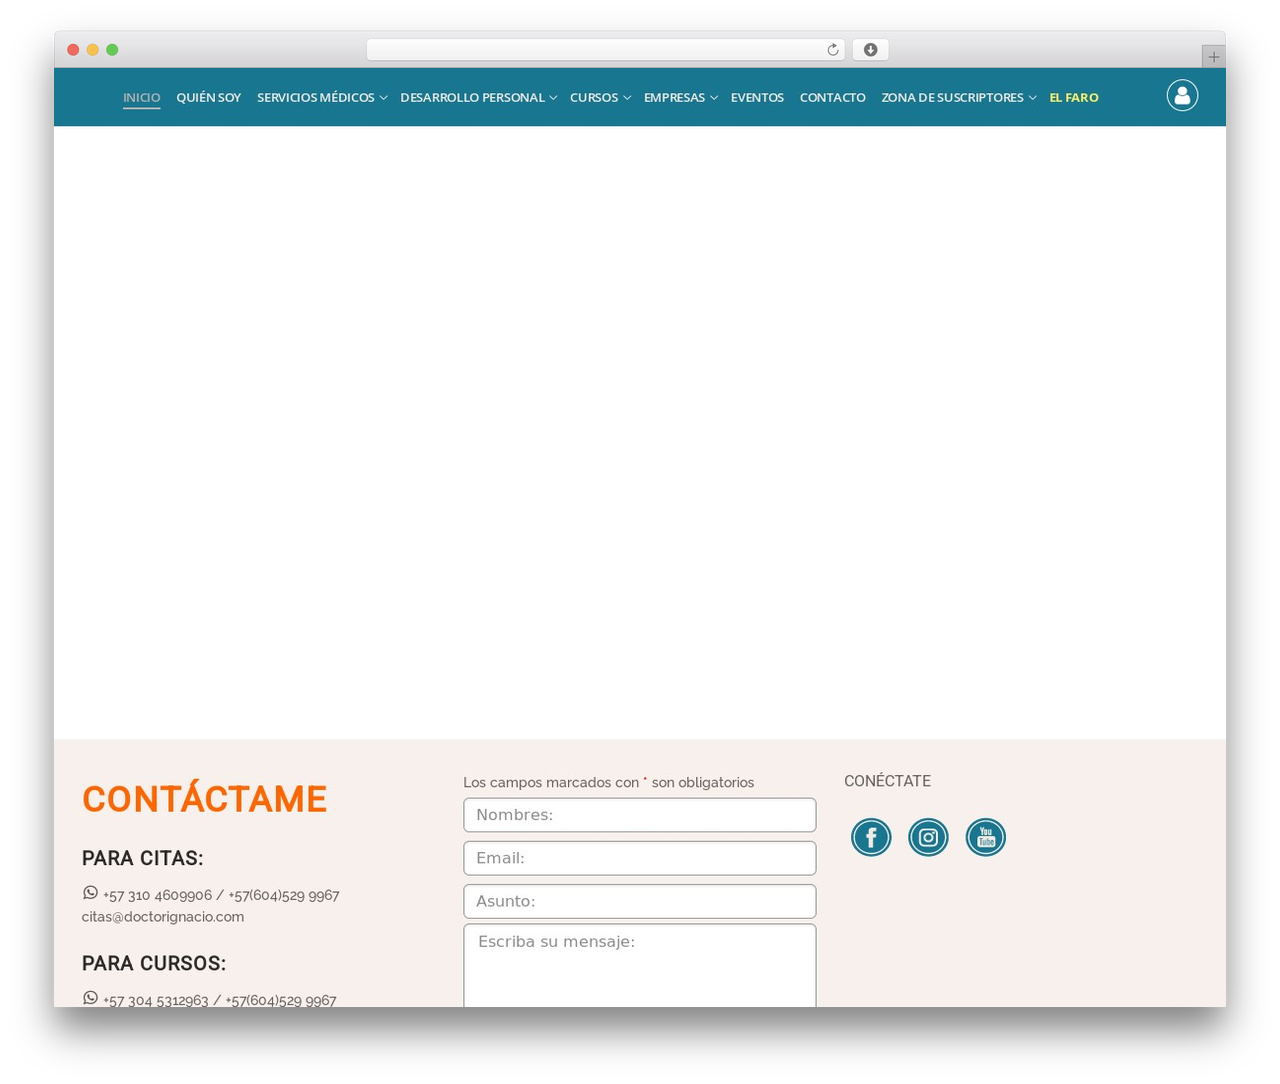Screen dimensions: 1280x1084
Task: Click WhatsApp icon under Para Citas
Action: pyautogui.click(x=90, y=893)
